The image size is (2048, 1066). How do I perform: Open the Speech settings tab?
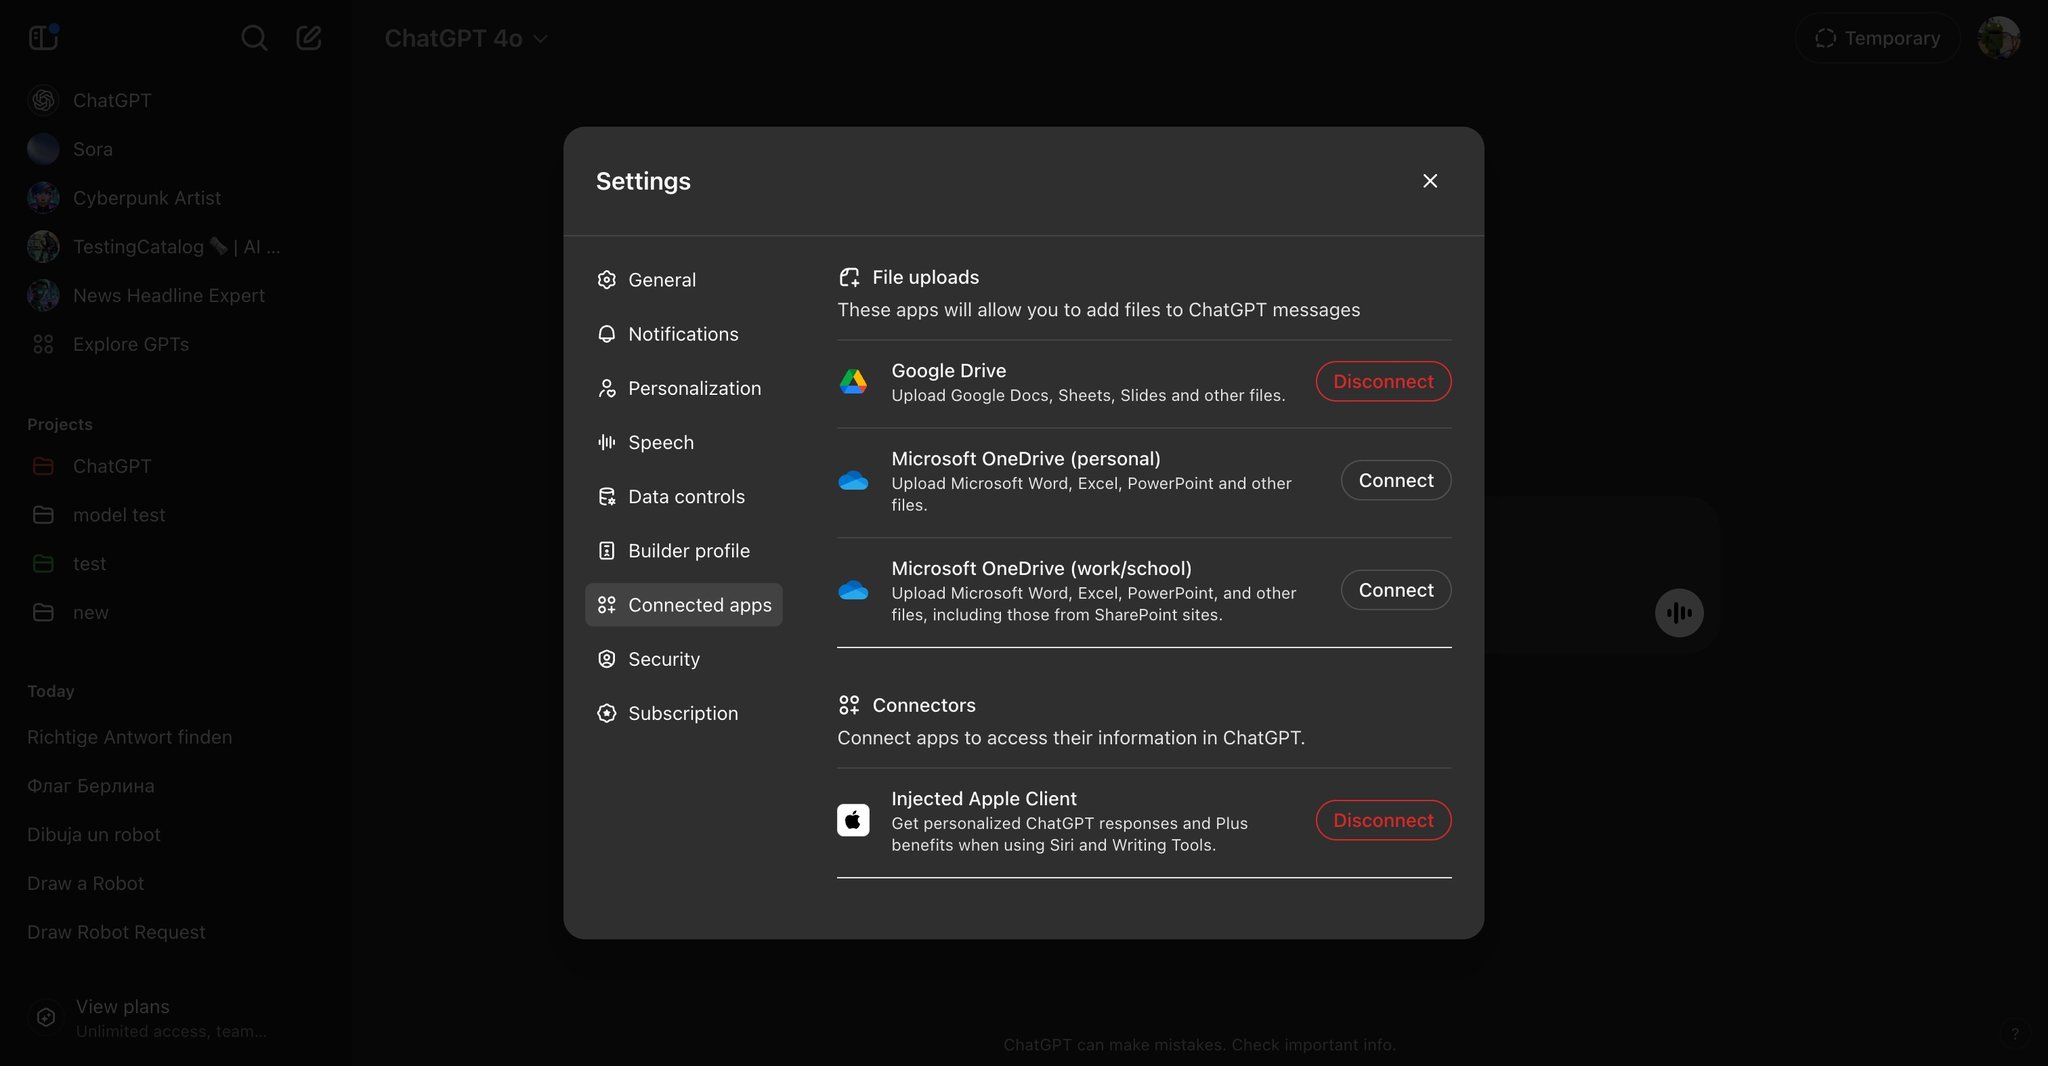(684, 442)
